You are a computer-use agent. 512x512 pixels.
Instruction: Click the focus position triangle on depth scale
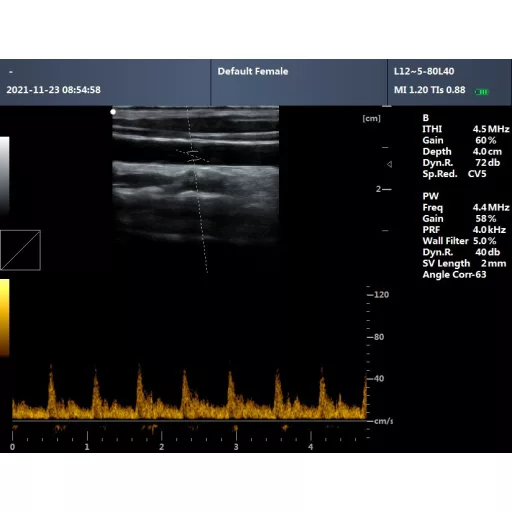(x=389, y=164)
